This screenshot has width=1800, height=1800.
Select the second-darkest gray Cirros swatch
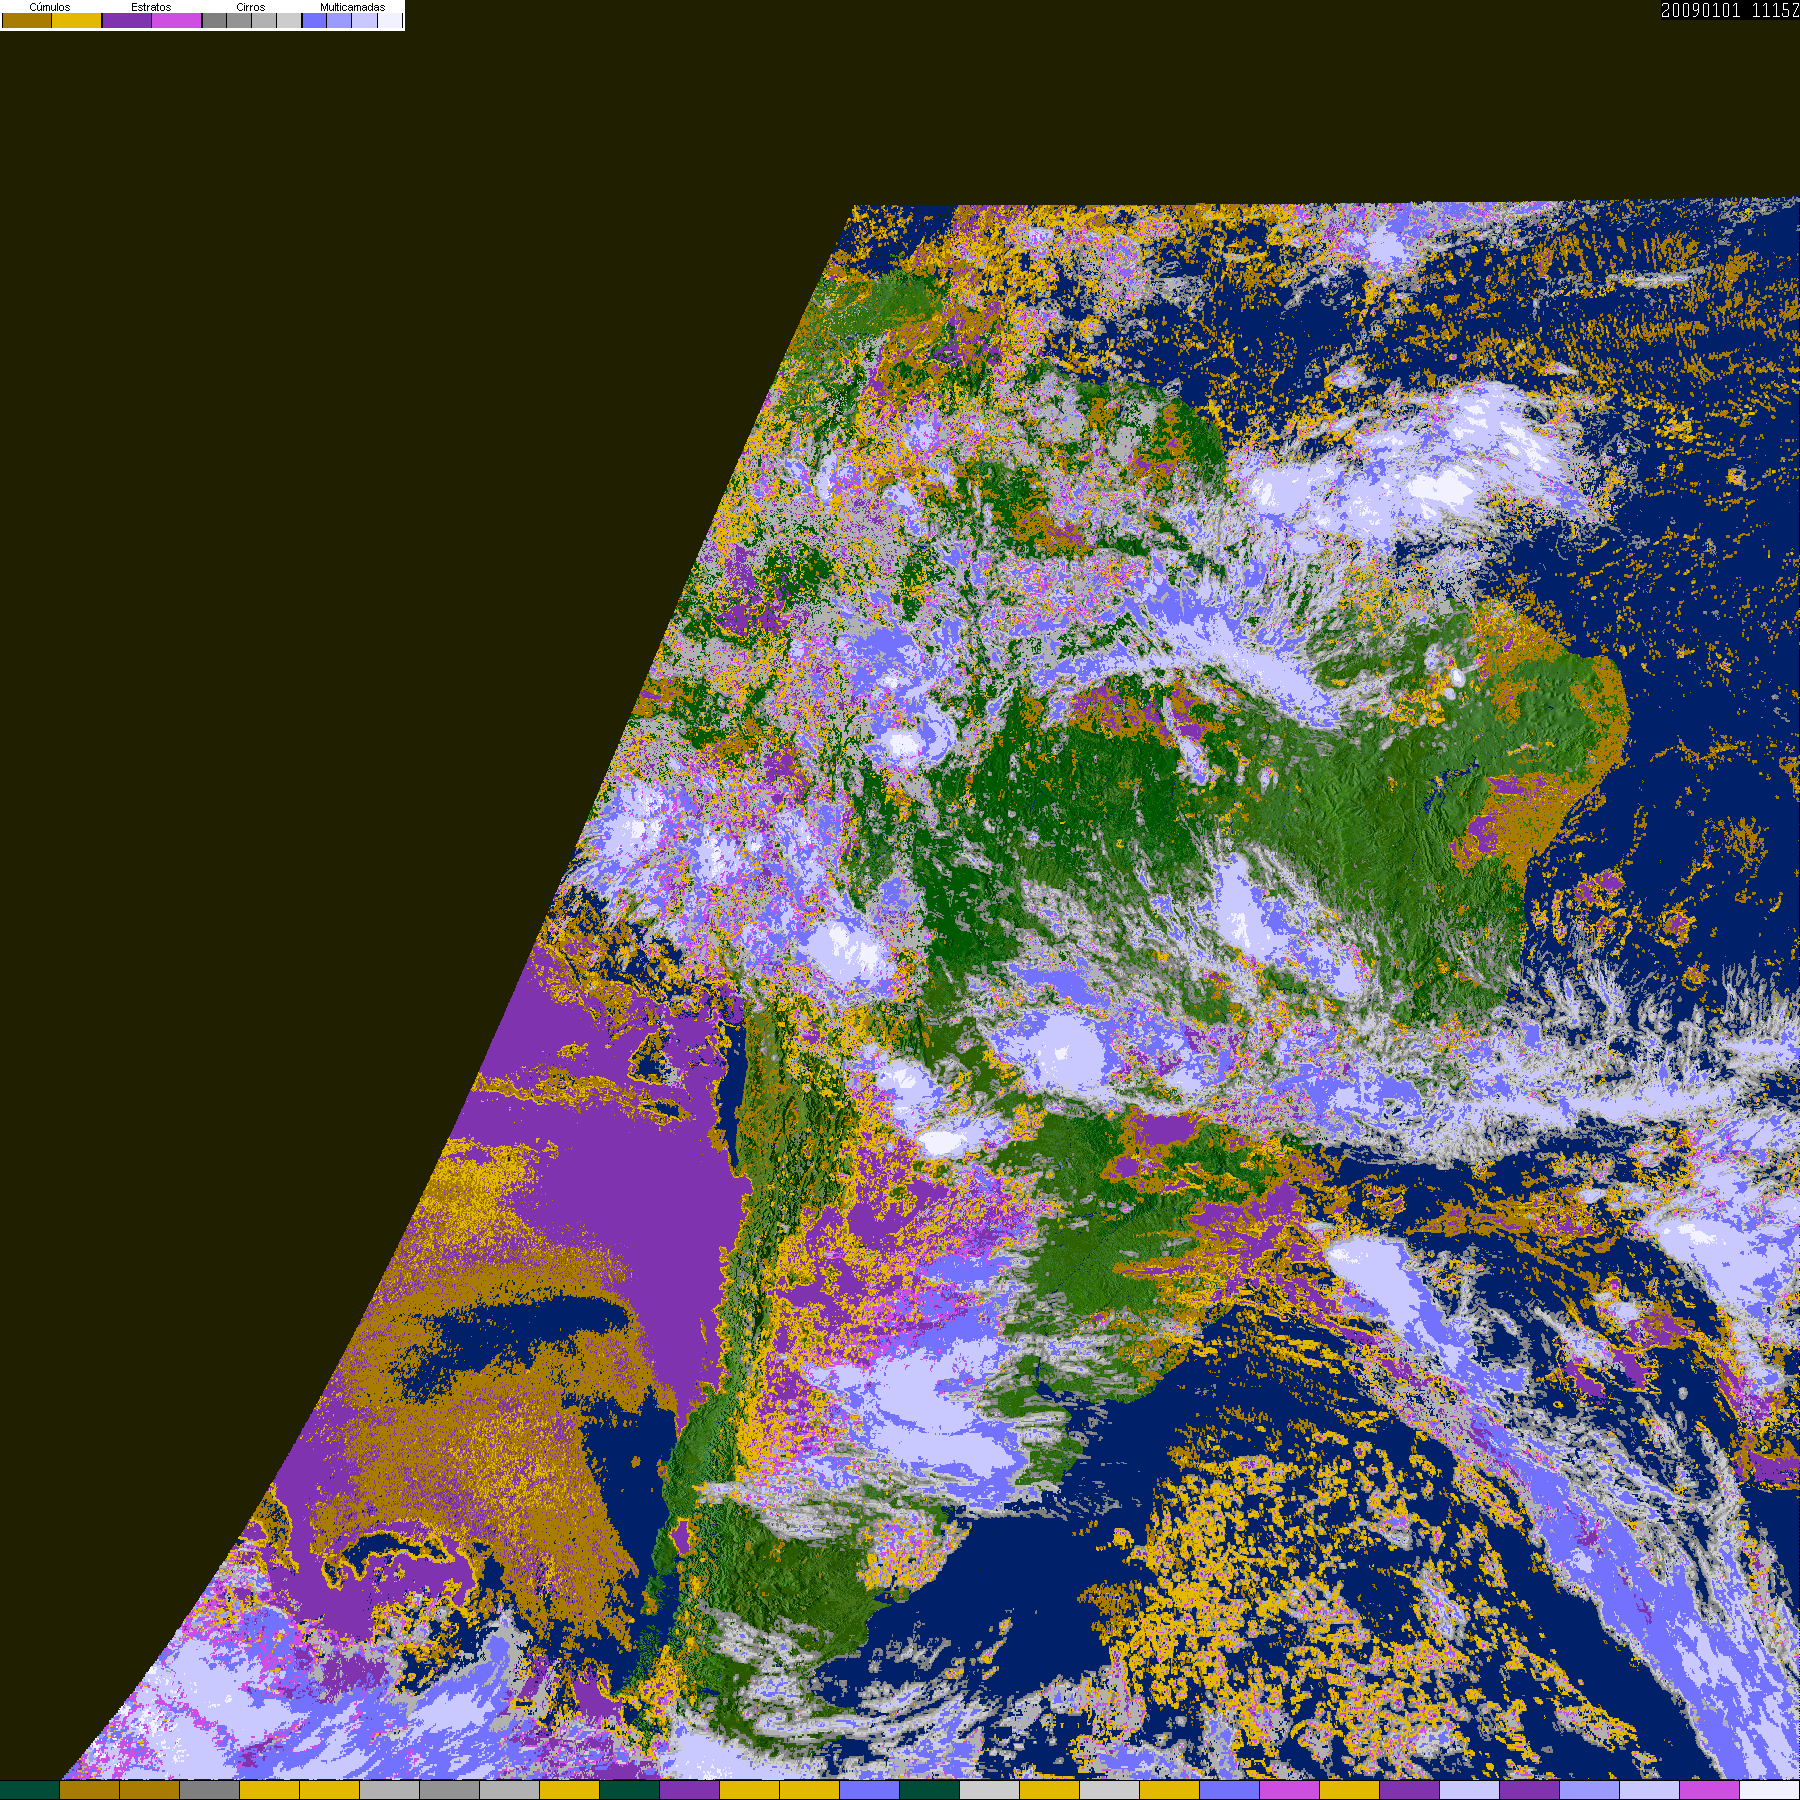pos(239,21)
